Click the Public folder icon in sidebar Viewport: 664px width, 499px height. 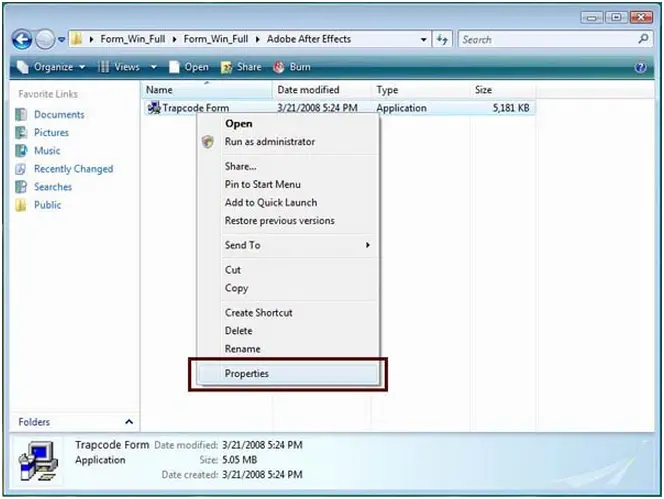21,205
